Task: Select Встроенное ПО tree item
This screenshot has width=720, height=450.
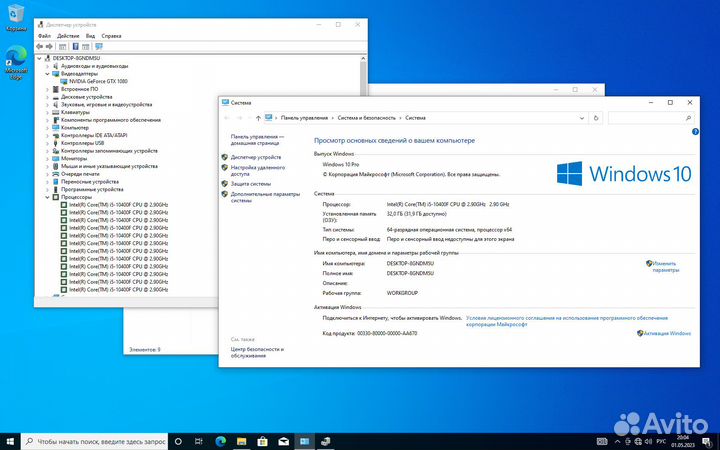Action: point(79,89)
